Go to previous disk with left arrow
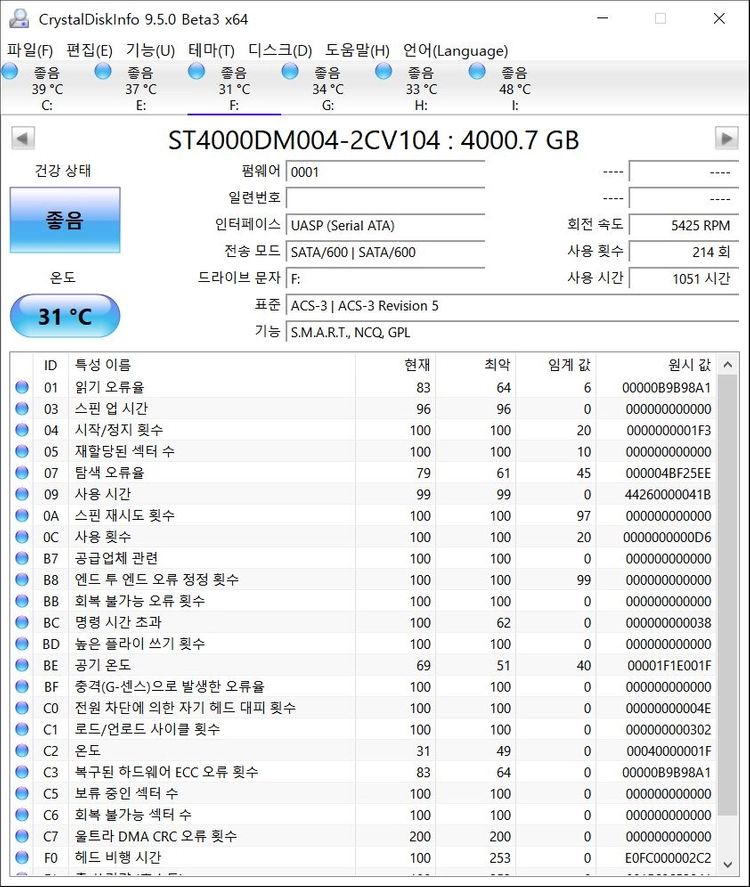The height and width of the screenshot is (887, 750). click(x=23, y=139)
